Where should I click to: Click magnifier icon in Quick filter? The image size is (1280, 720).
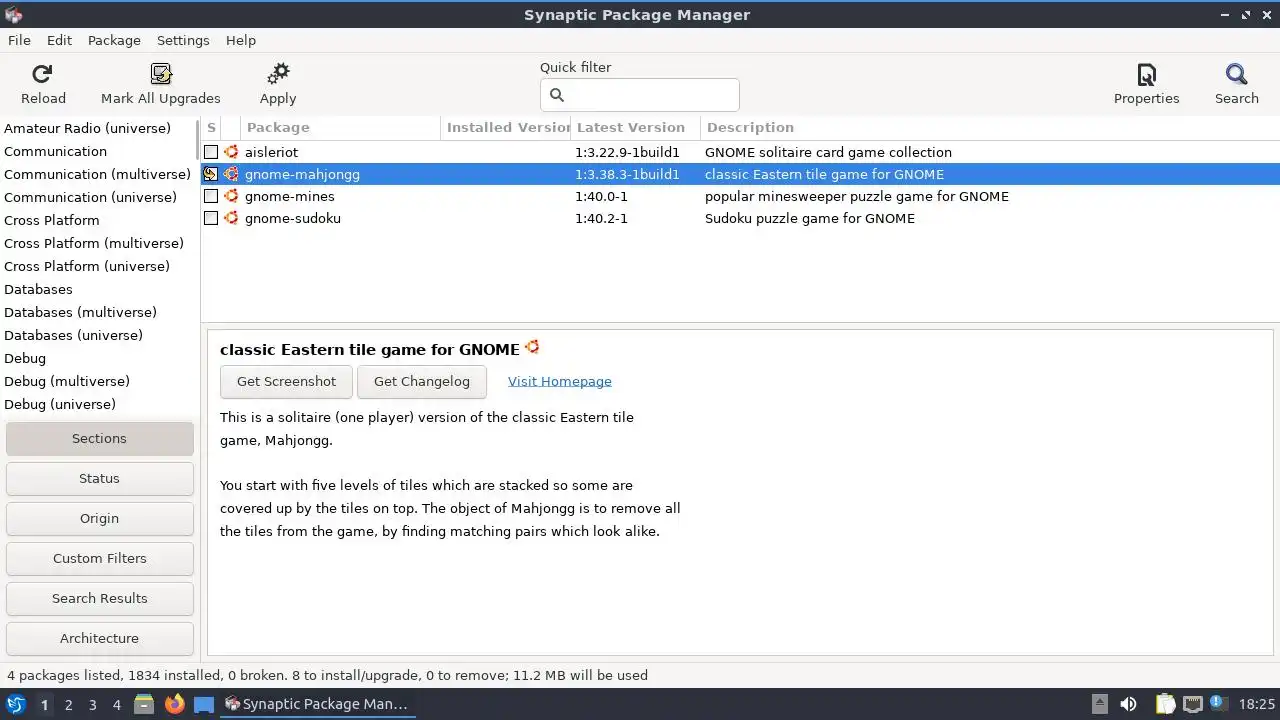(x=557, y=95)
